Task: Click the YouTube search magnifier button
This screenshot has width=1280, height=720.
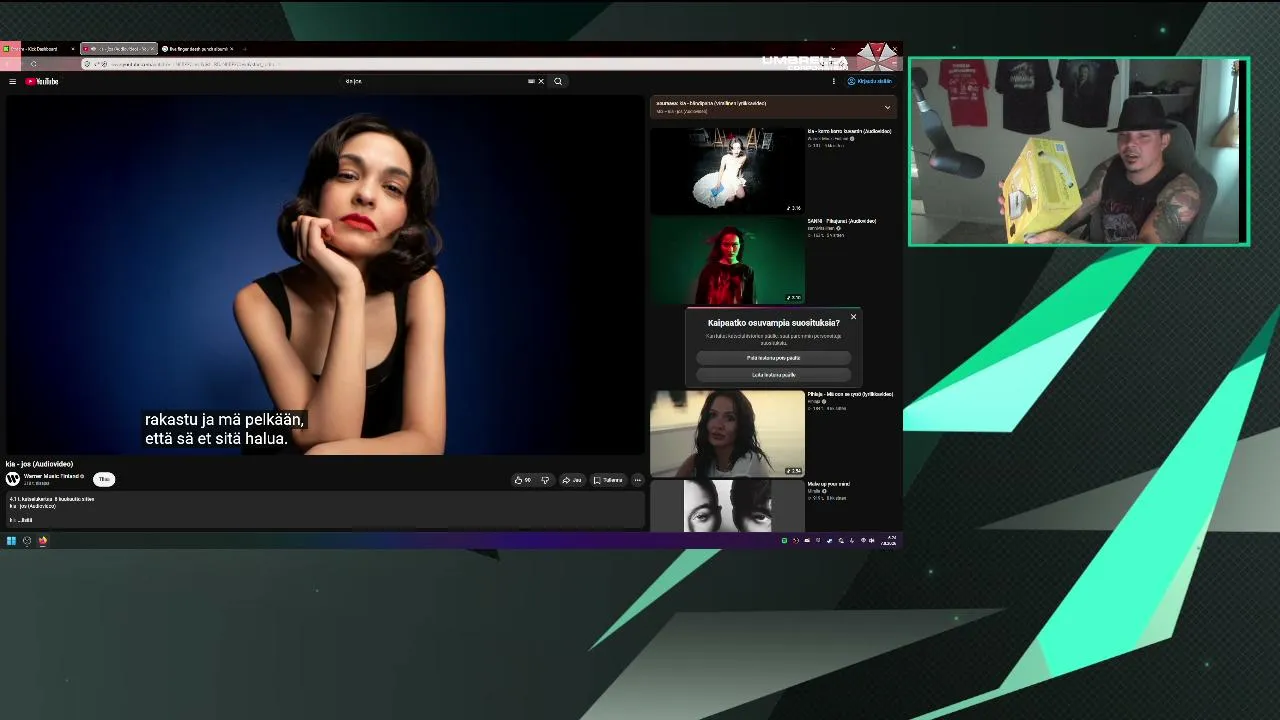Action: (558, 81)
